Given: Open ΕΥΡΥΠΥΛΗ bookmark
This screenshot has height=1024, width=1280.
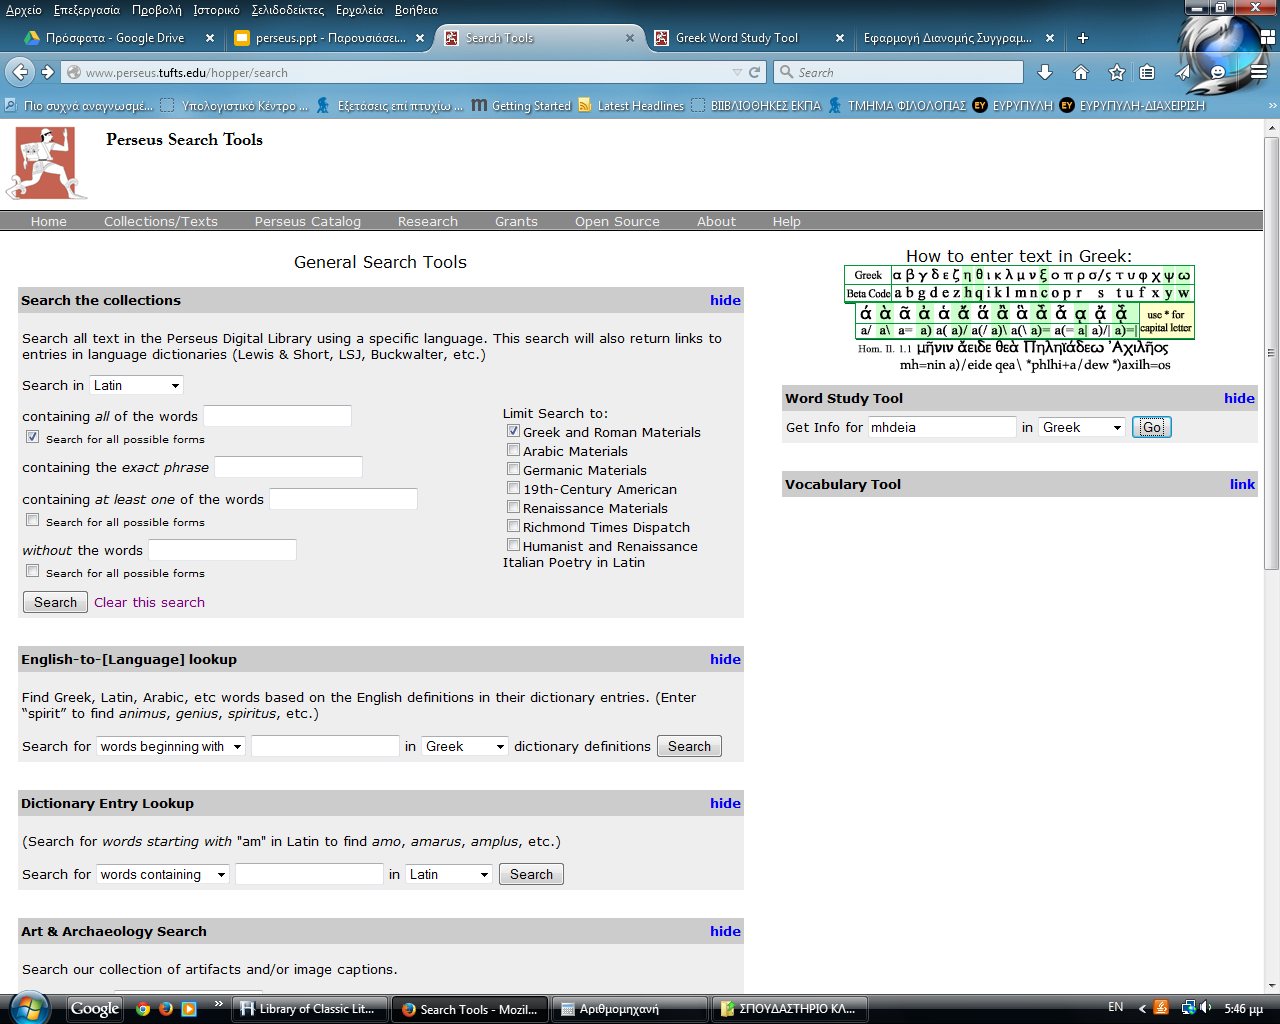Looking at the screenshot, I should 1013,105.
